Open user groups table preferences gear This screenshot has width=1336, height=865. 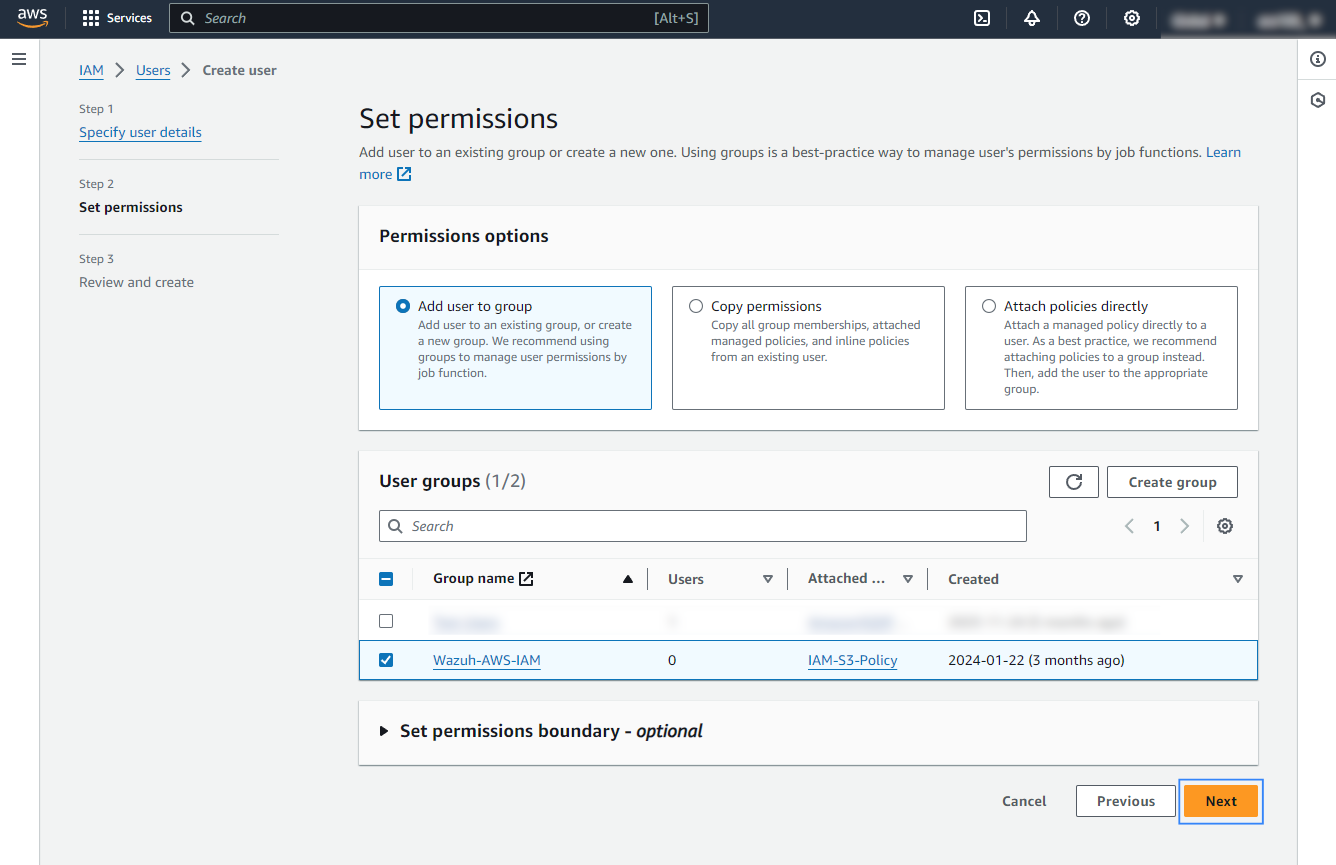[x=1225, y=526]
